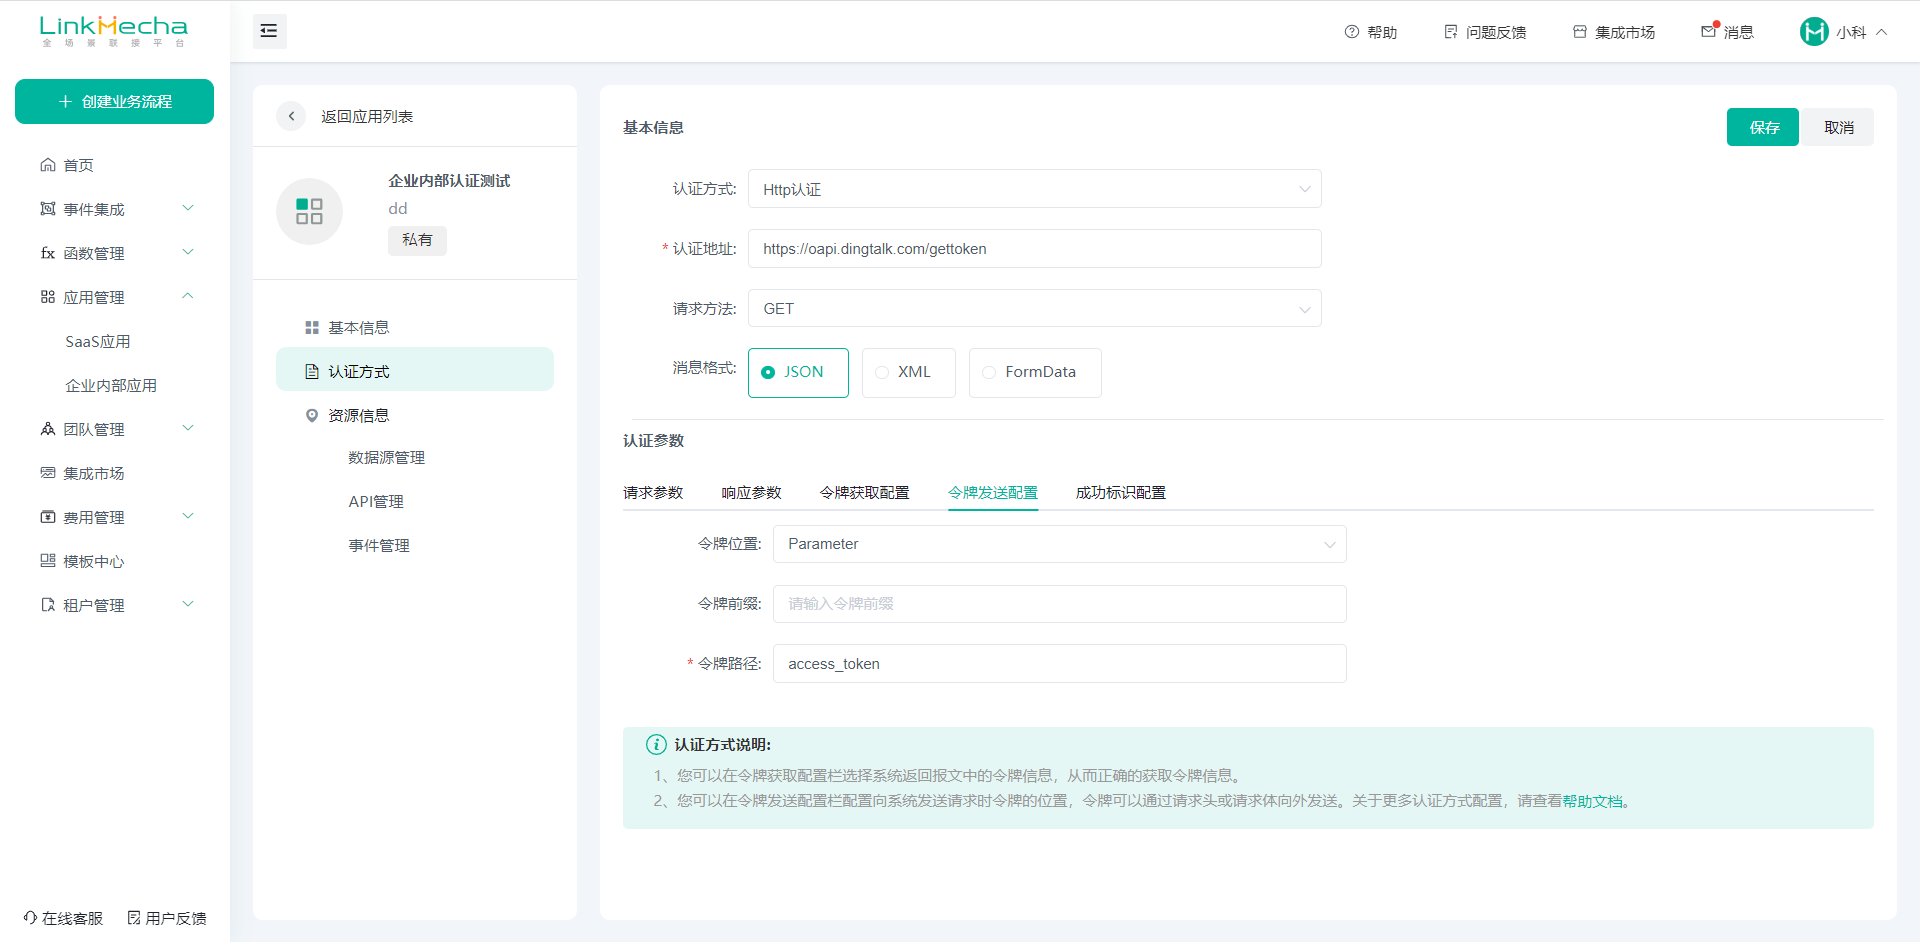Click the 令牌前缀 input field
1920x942 pixels.
click(x=1059, y=604)
